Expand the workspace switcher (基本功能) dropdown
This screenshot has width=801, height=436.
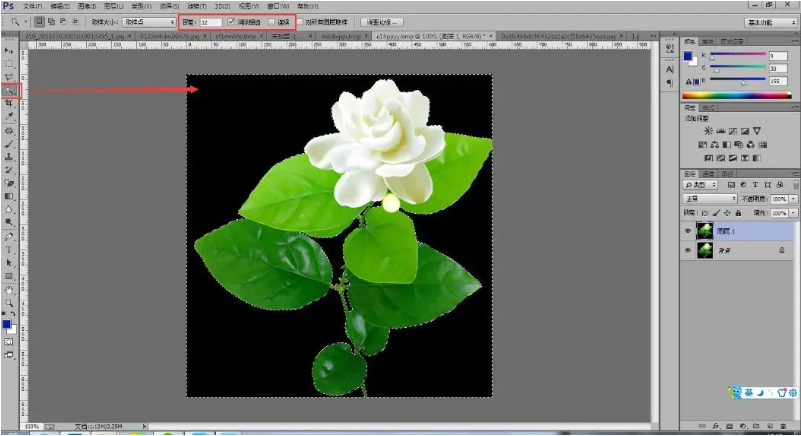(x=771, y=21)
